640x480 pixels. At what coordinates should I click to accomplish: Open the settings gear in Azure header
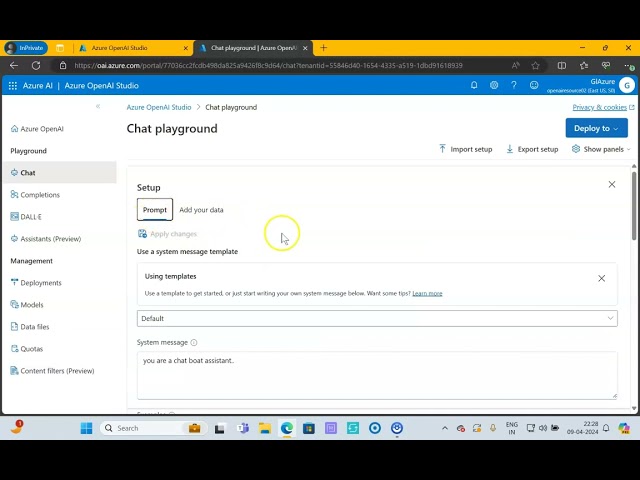(x=494, y=85)
